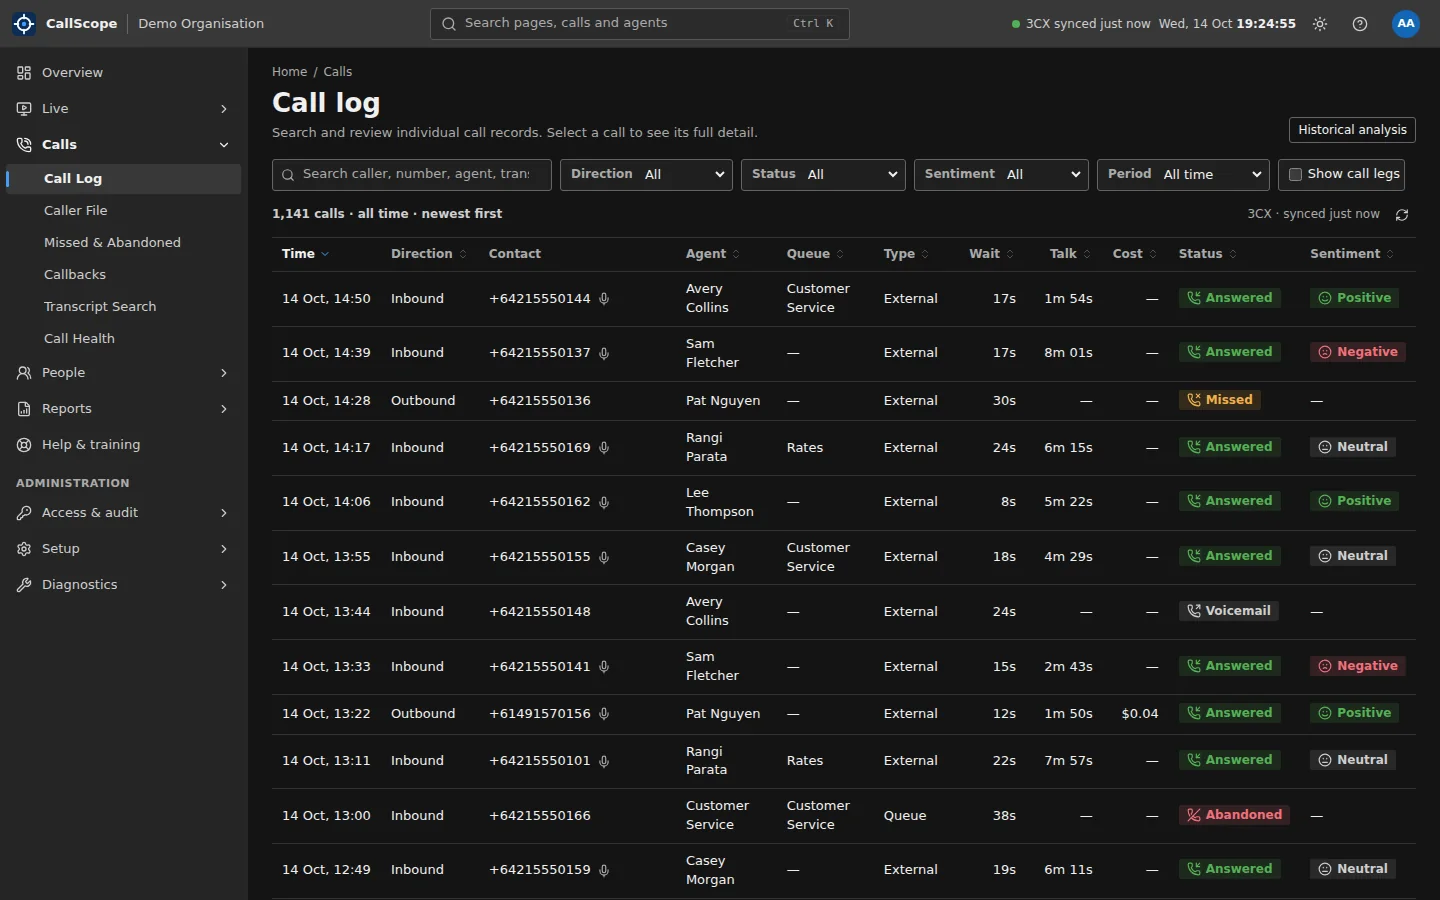Click the Overview grid icon in sidebar
Screen dimensions: 1440x900
pyautogui.click(x=24, y=73)
